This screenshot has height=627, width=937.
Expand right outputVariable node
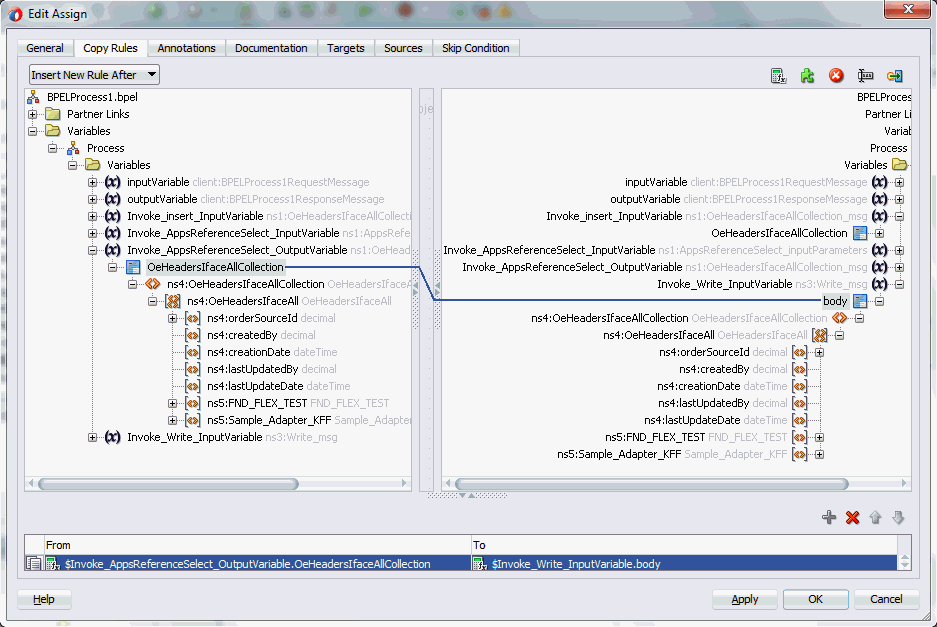[899, 199]
